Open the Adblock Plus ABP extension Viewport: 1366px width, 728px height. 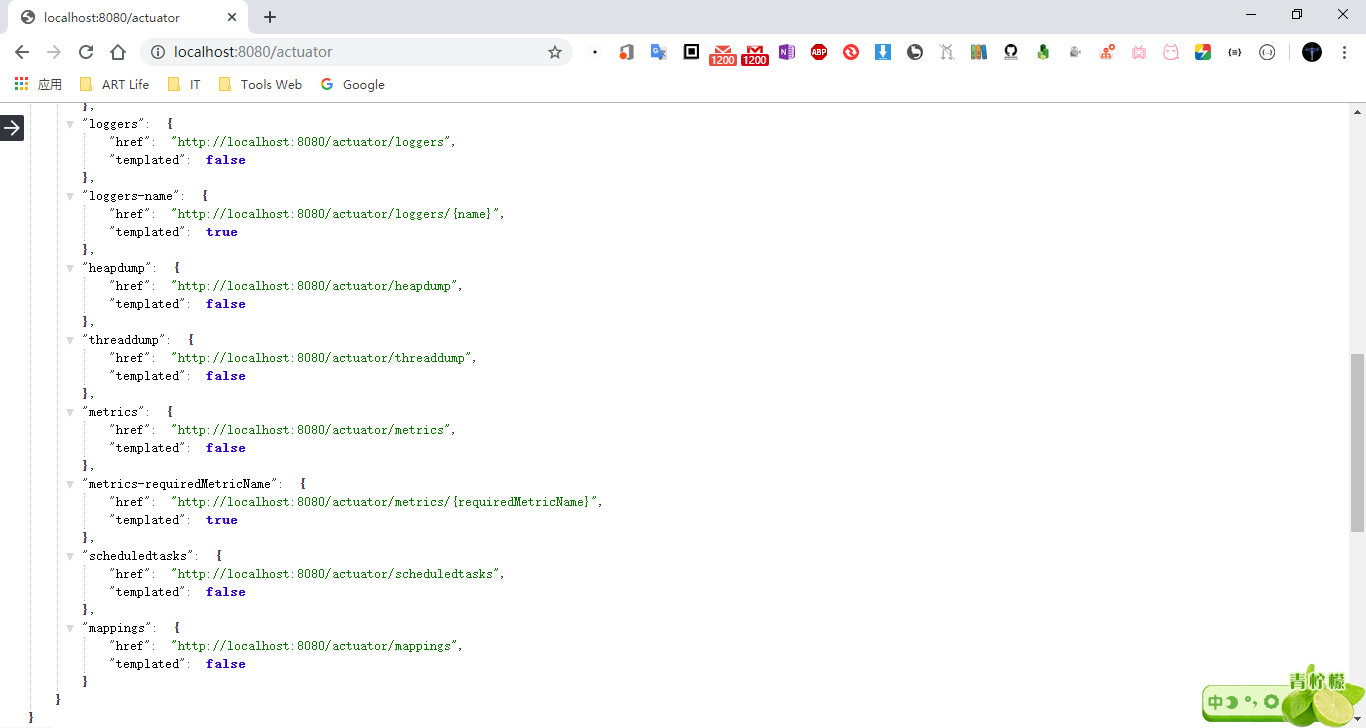[819, 52]
